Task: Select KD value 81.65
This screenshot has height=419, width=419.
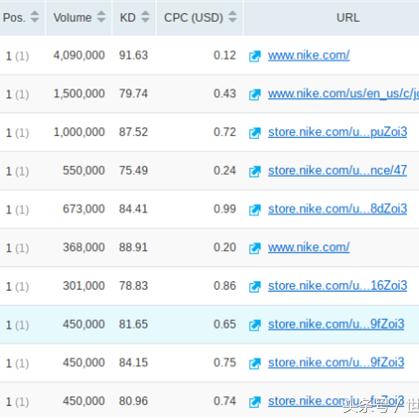Action: [133, 324]
